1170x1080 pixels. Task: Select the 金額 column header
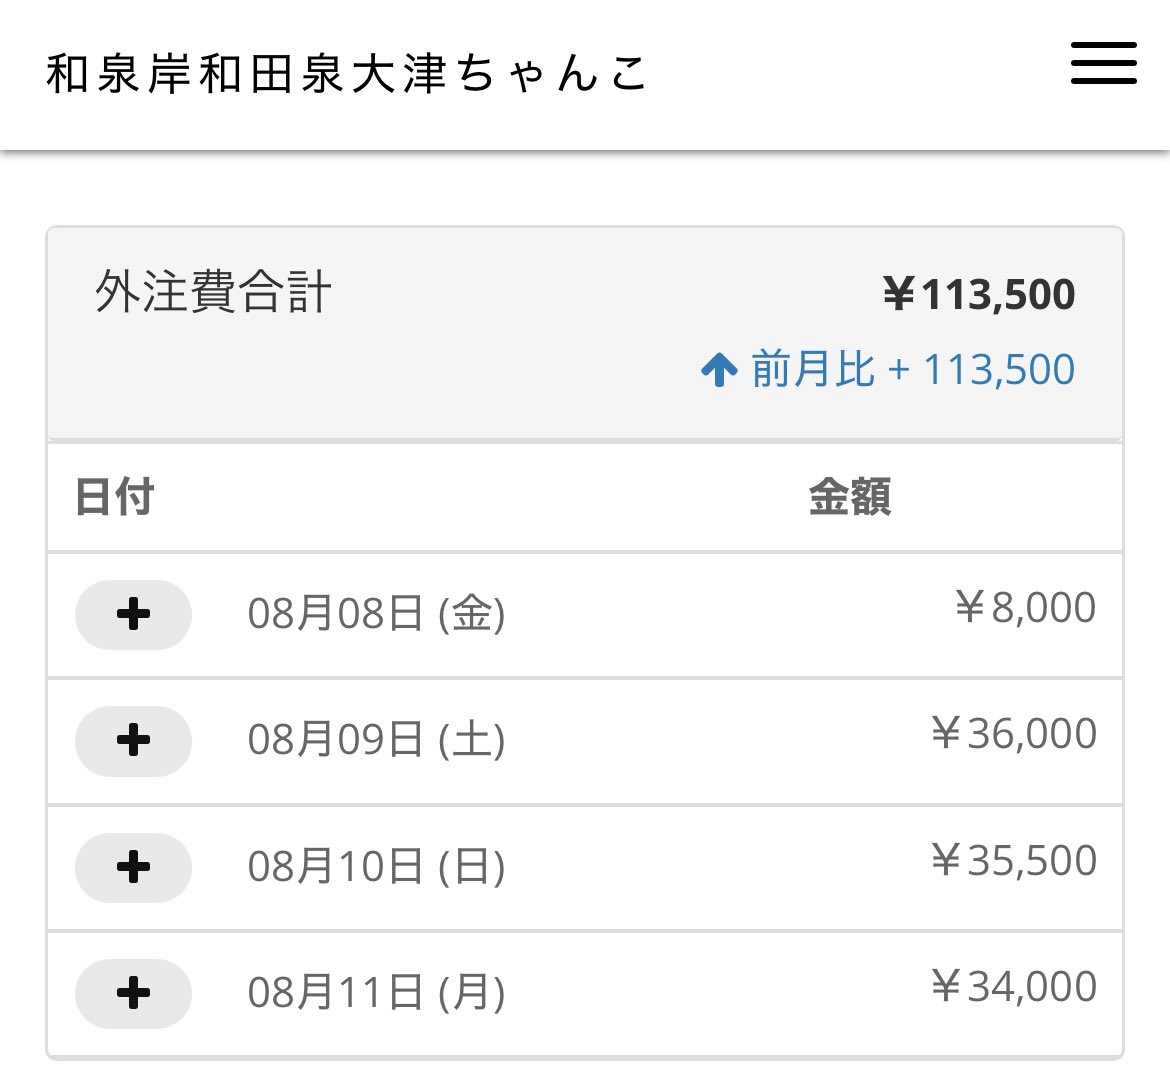[852, 497]
